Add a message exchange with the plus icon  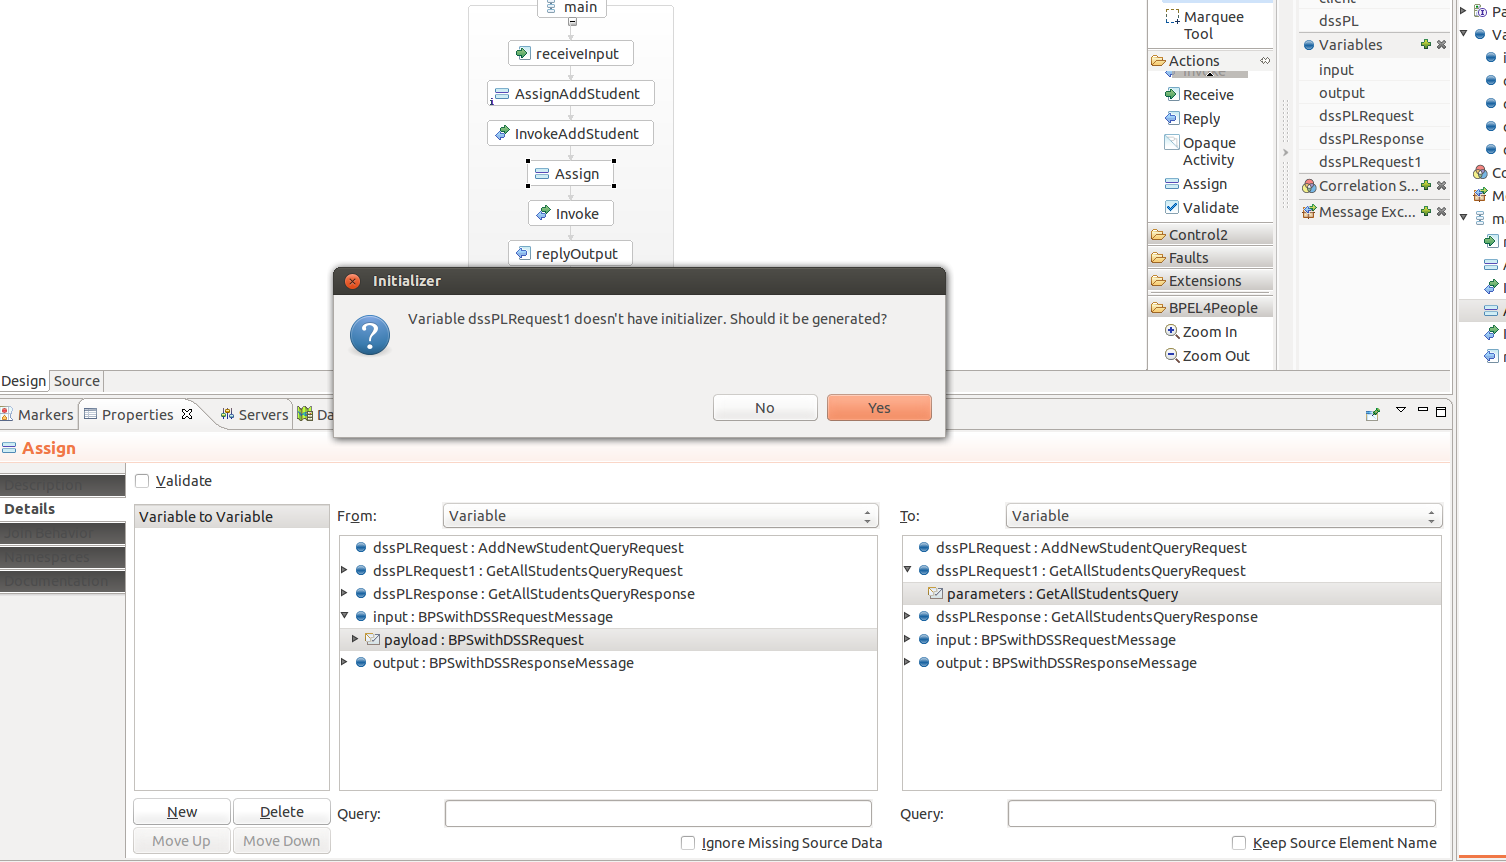click(x=1426, y=212)
